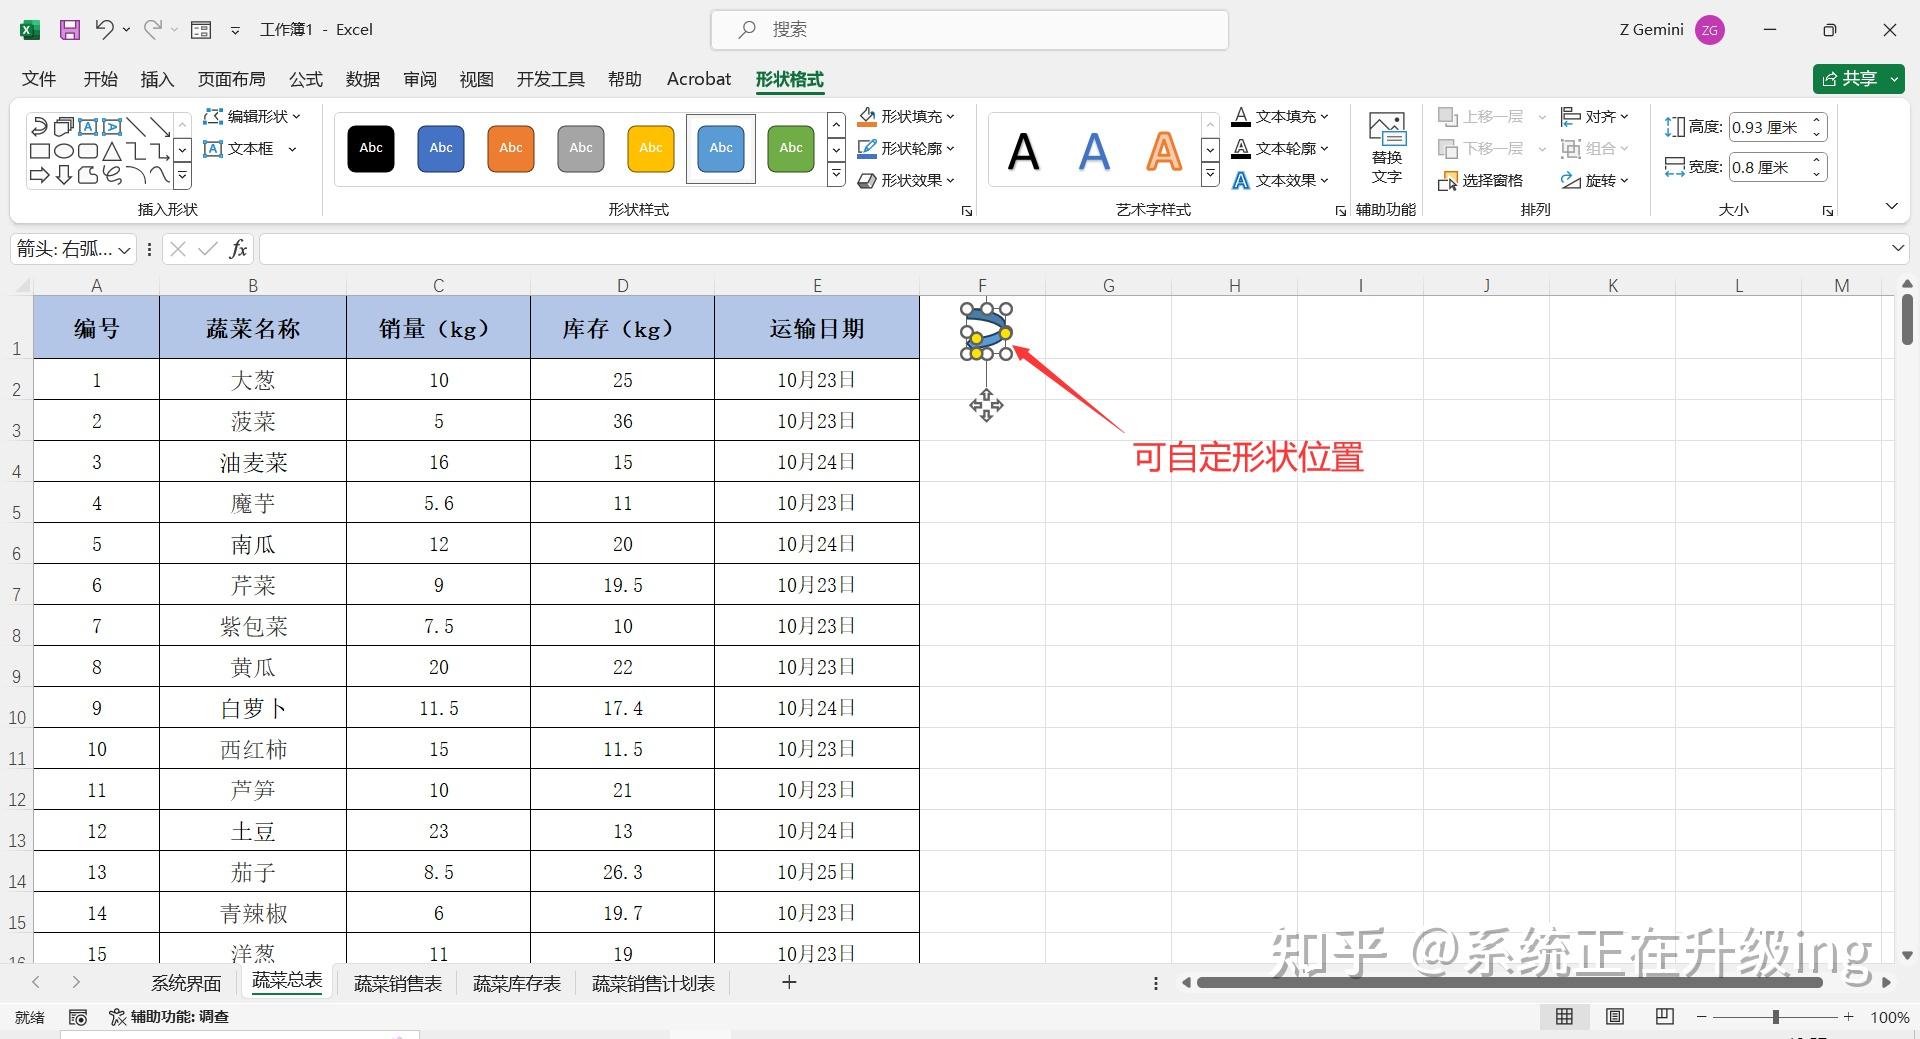
Task: Select the rectangle shape in the shapes gallery
Action: click(x=40, y=152)
